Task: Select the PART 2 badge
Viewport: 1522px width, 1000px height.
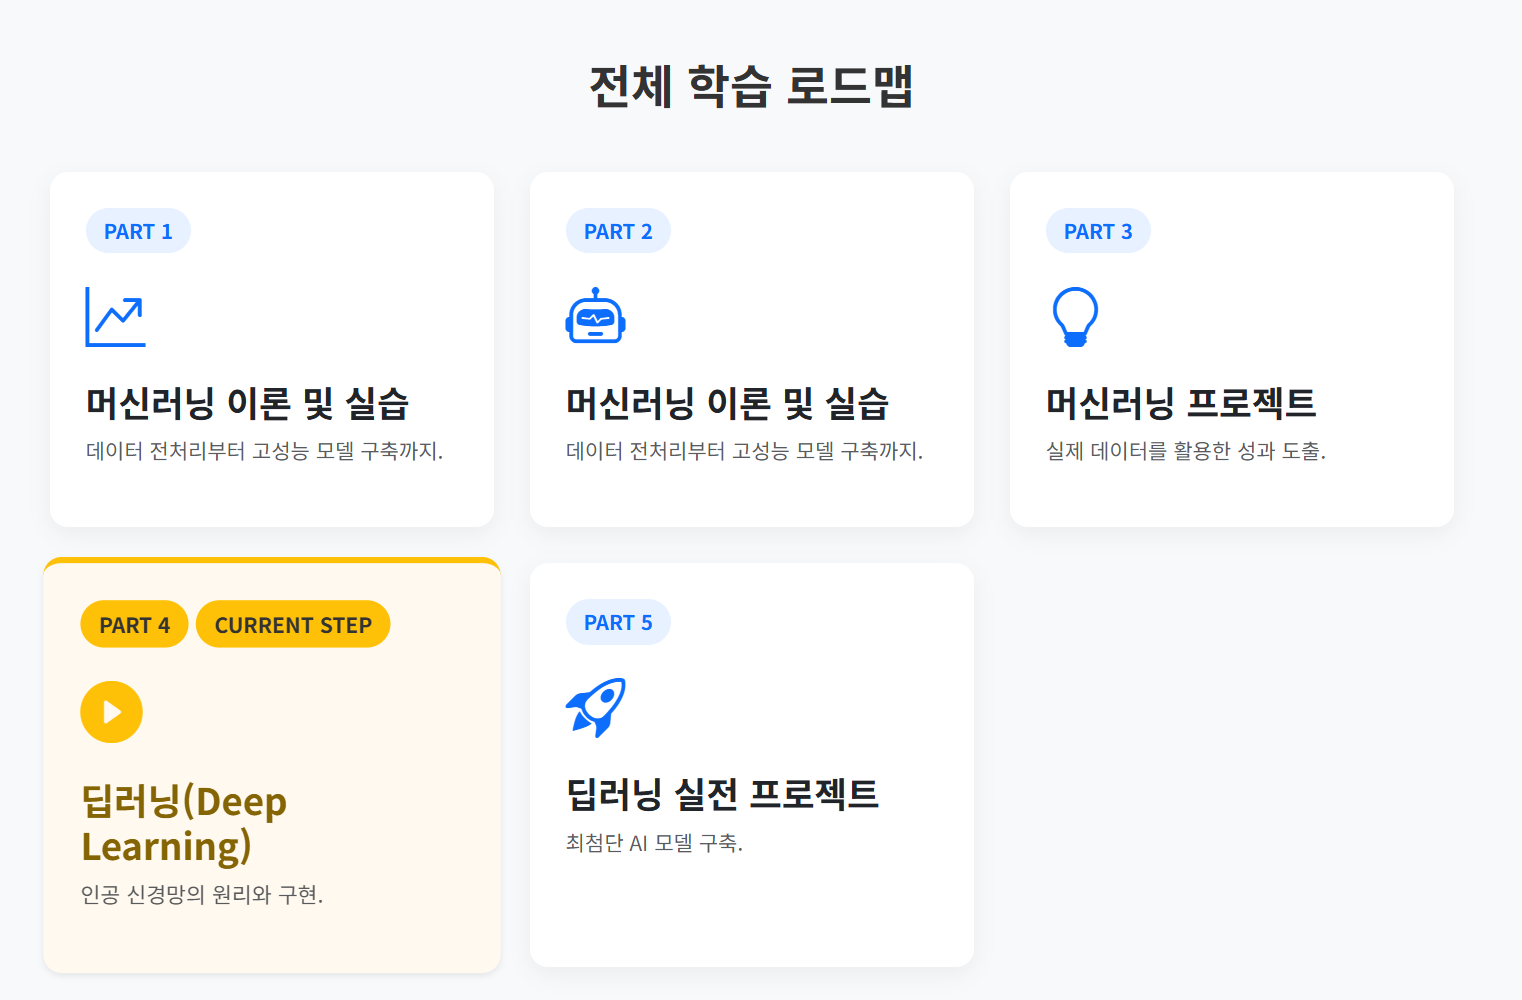Action: tap(618, 230)
